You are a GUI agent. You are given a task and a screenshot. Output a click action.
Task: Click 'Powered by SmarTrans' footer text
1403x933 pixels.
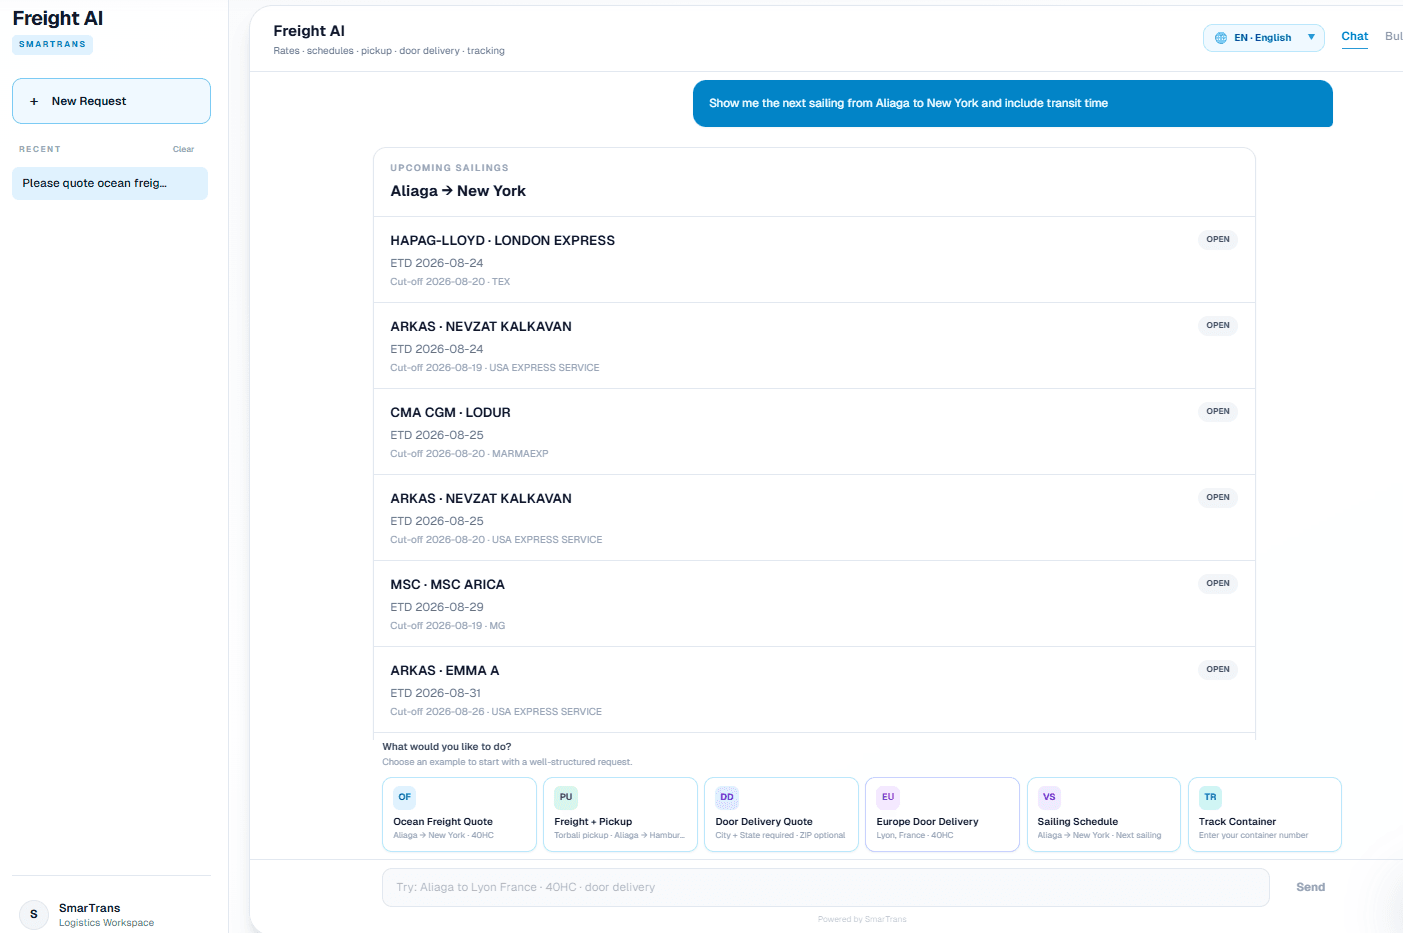point(862,919)
